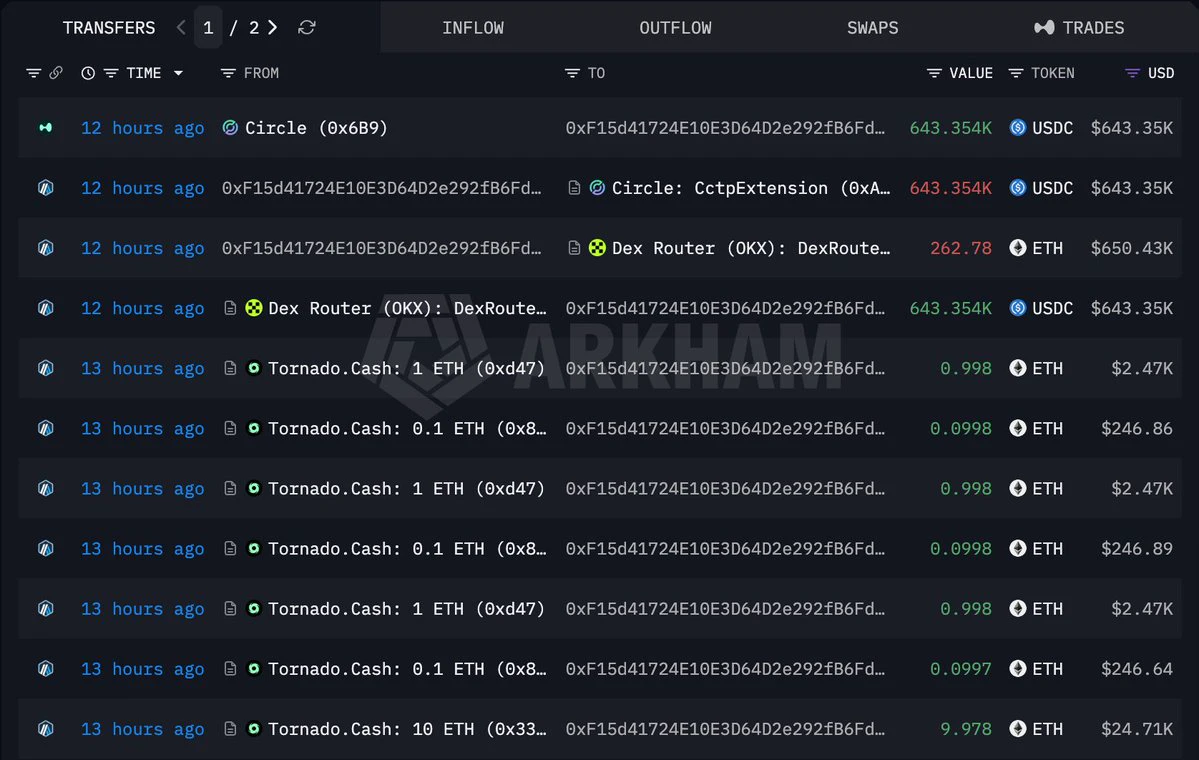Click the chain icon on the Circle (0x6B9) row
The width and height of the screenshot is (1199, 760).
point(46,128)
